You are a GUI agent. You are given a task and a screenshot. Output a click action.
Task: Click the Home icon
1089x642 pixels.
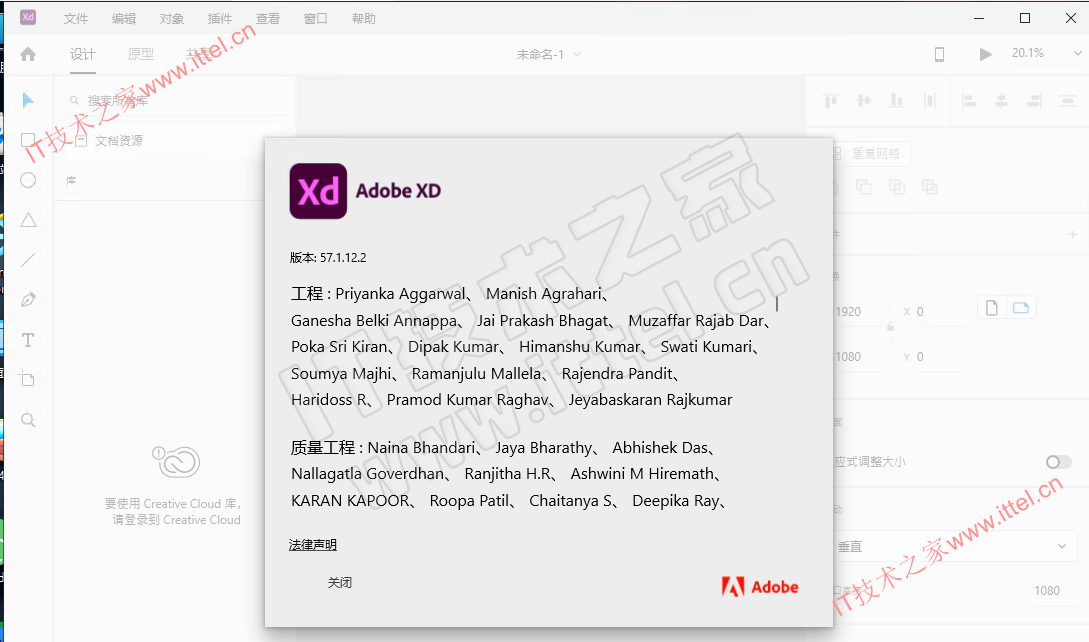pyautogui.click(x=28, y=54)
